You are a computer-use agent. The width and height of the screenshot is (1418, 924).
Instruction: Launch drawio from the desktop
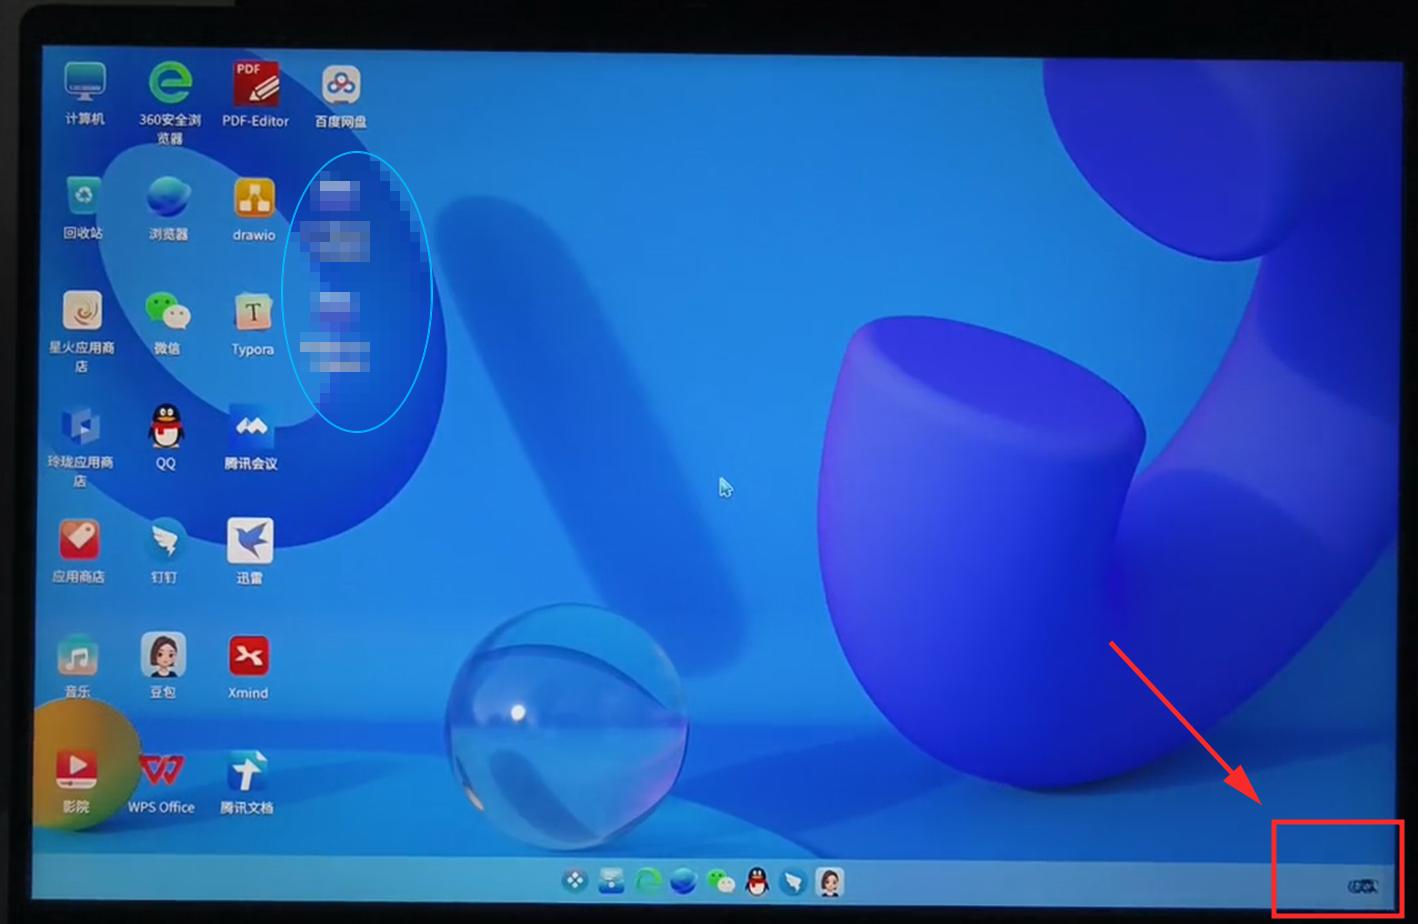(254, 198)
